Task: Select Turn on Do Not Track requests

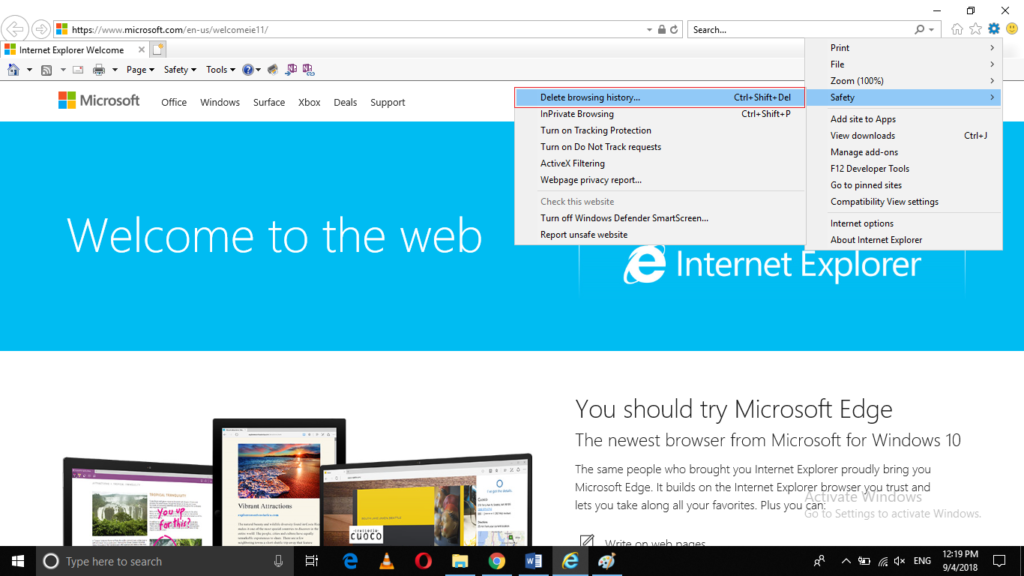Action: (x=660, y=147)
